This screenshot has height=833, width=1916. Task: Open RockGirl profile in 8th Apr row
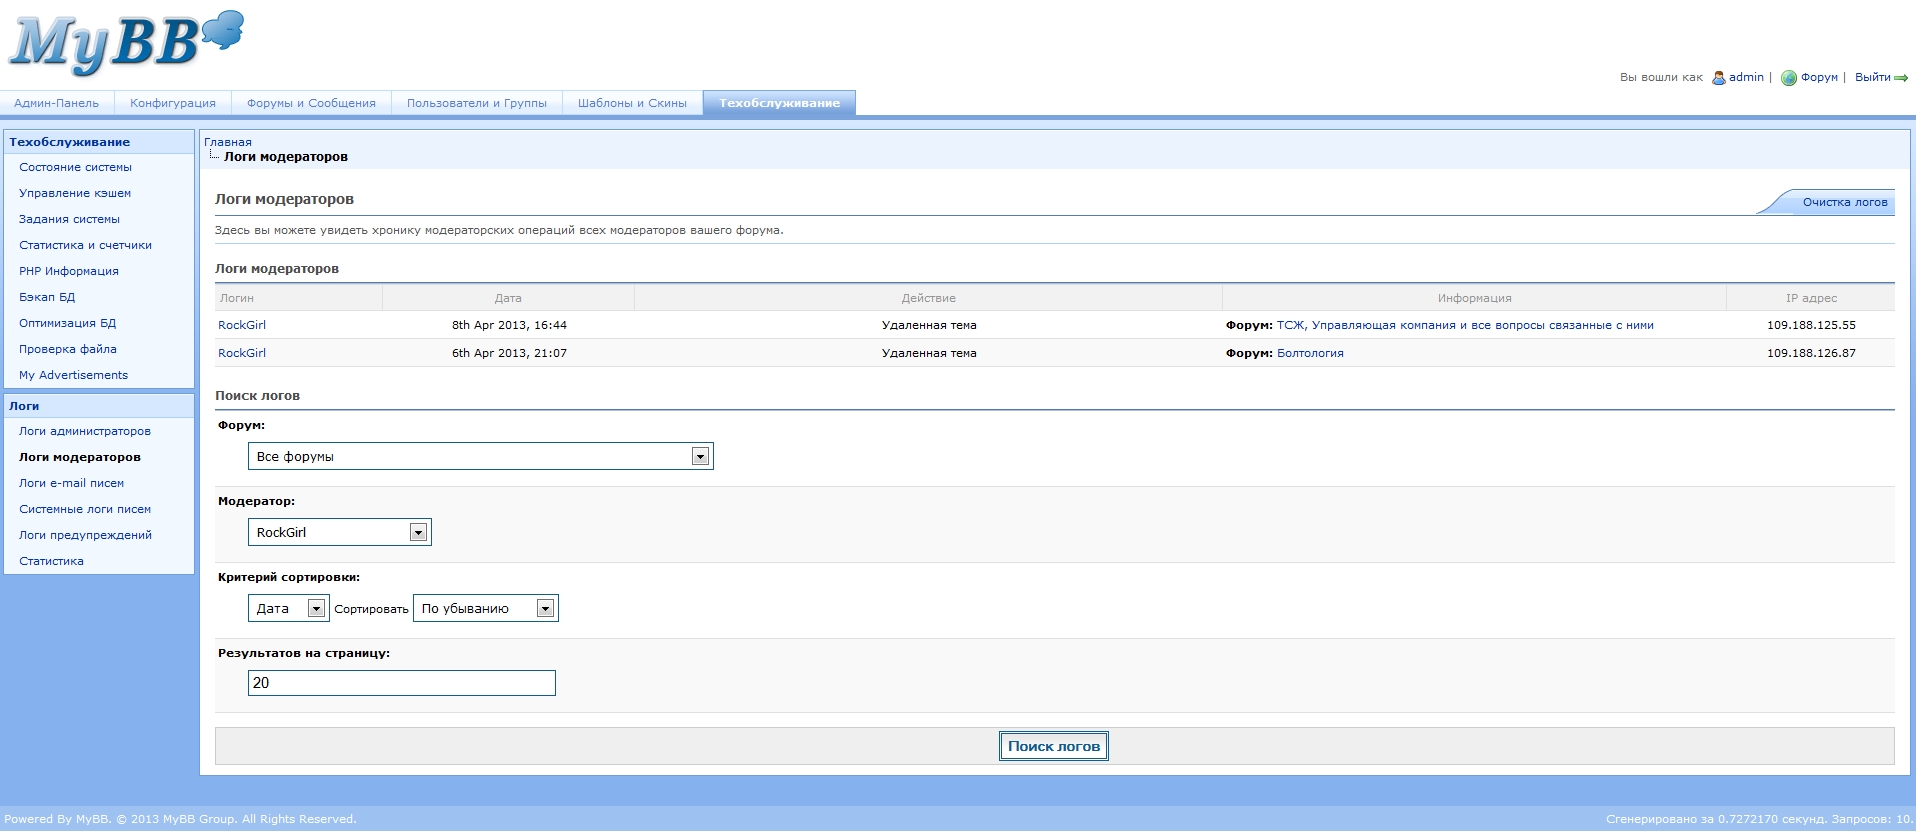click(x=242, y=325)
